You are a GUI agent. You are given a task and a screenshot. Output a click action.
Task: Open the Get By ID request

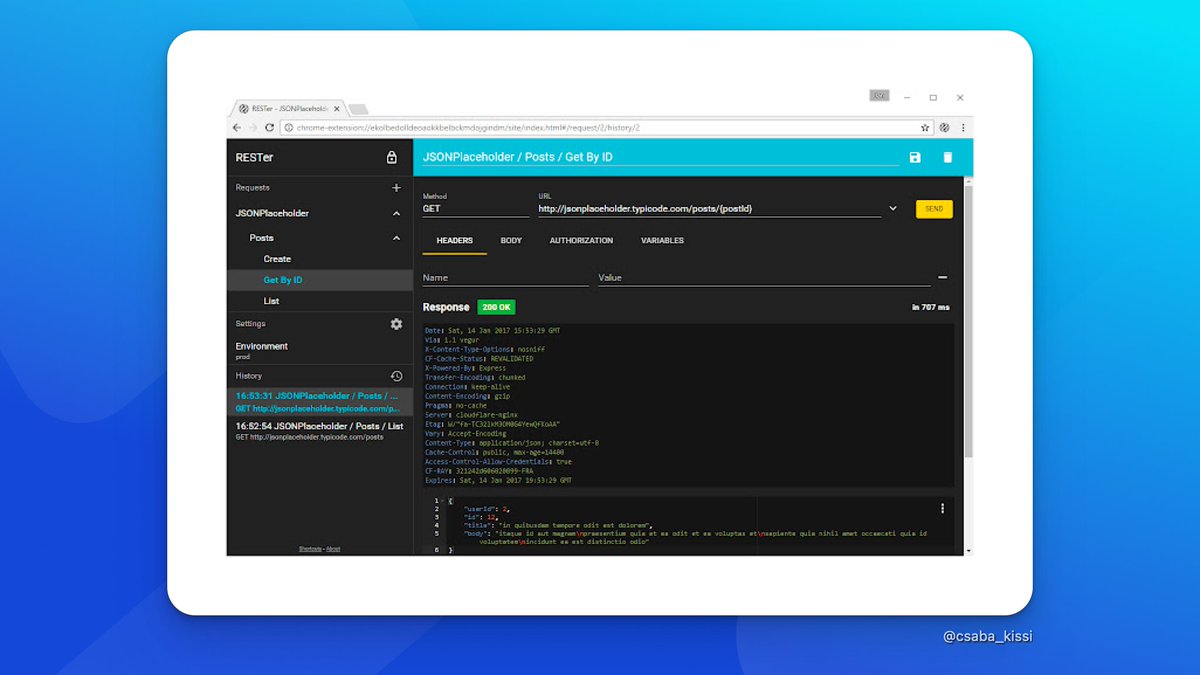320,280
